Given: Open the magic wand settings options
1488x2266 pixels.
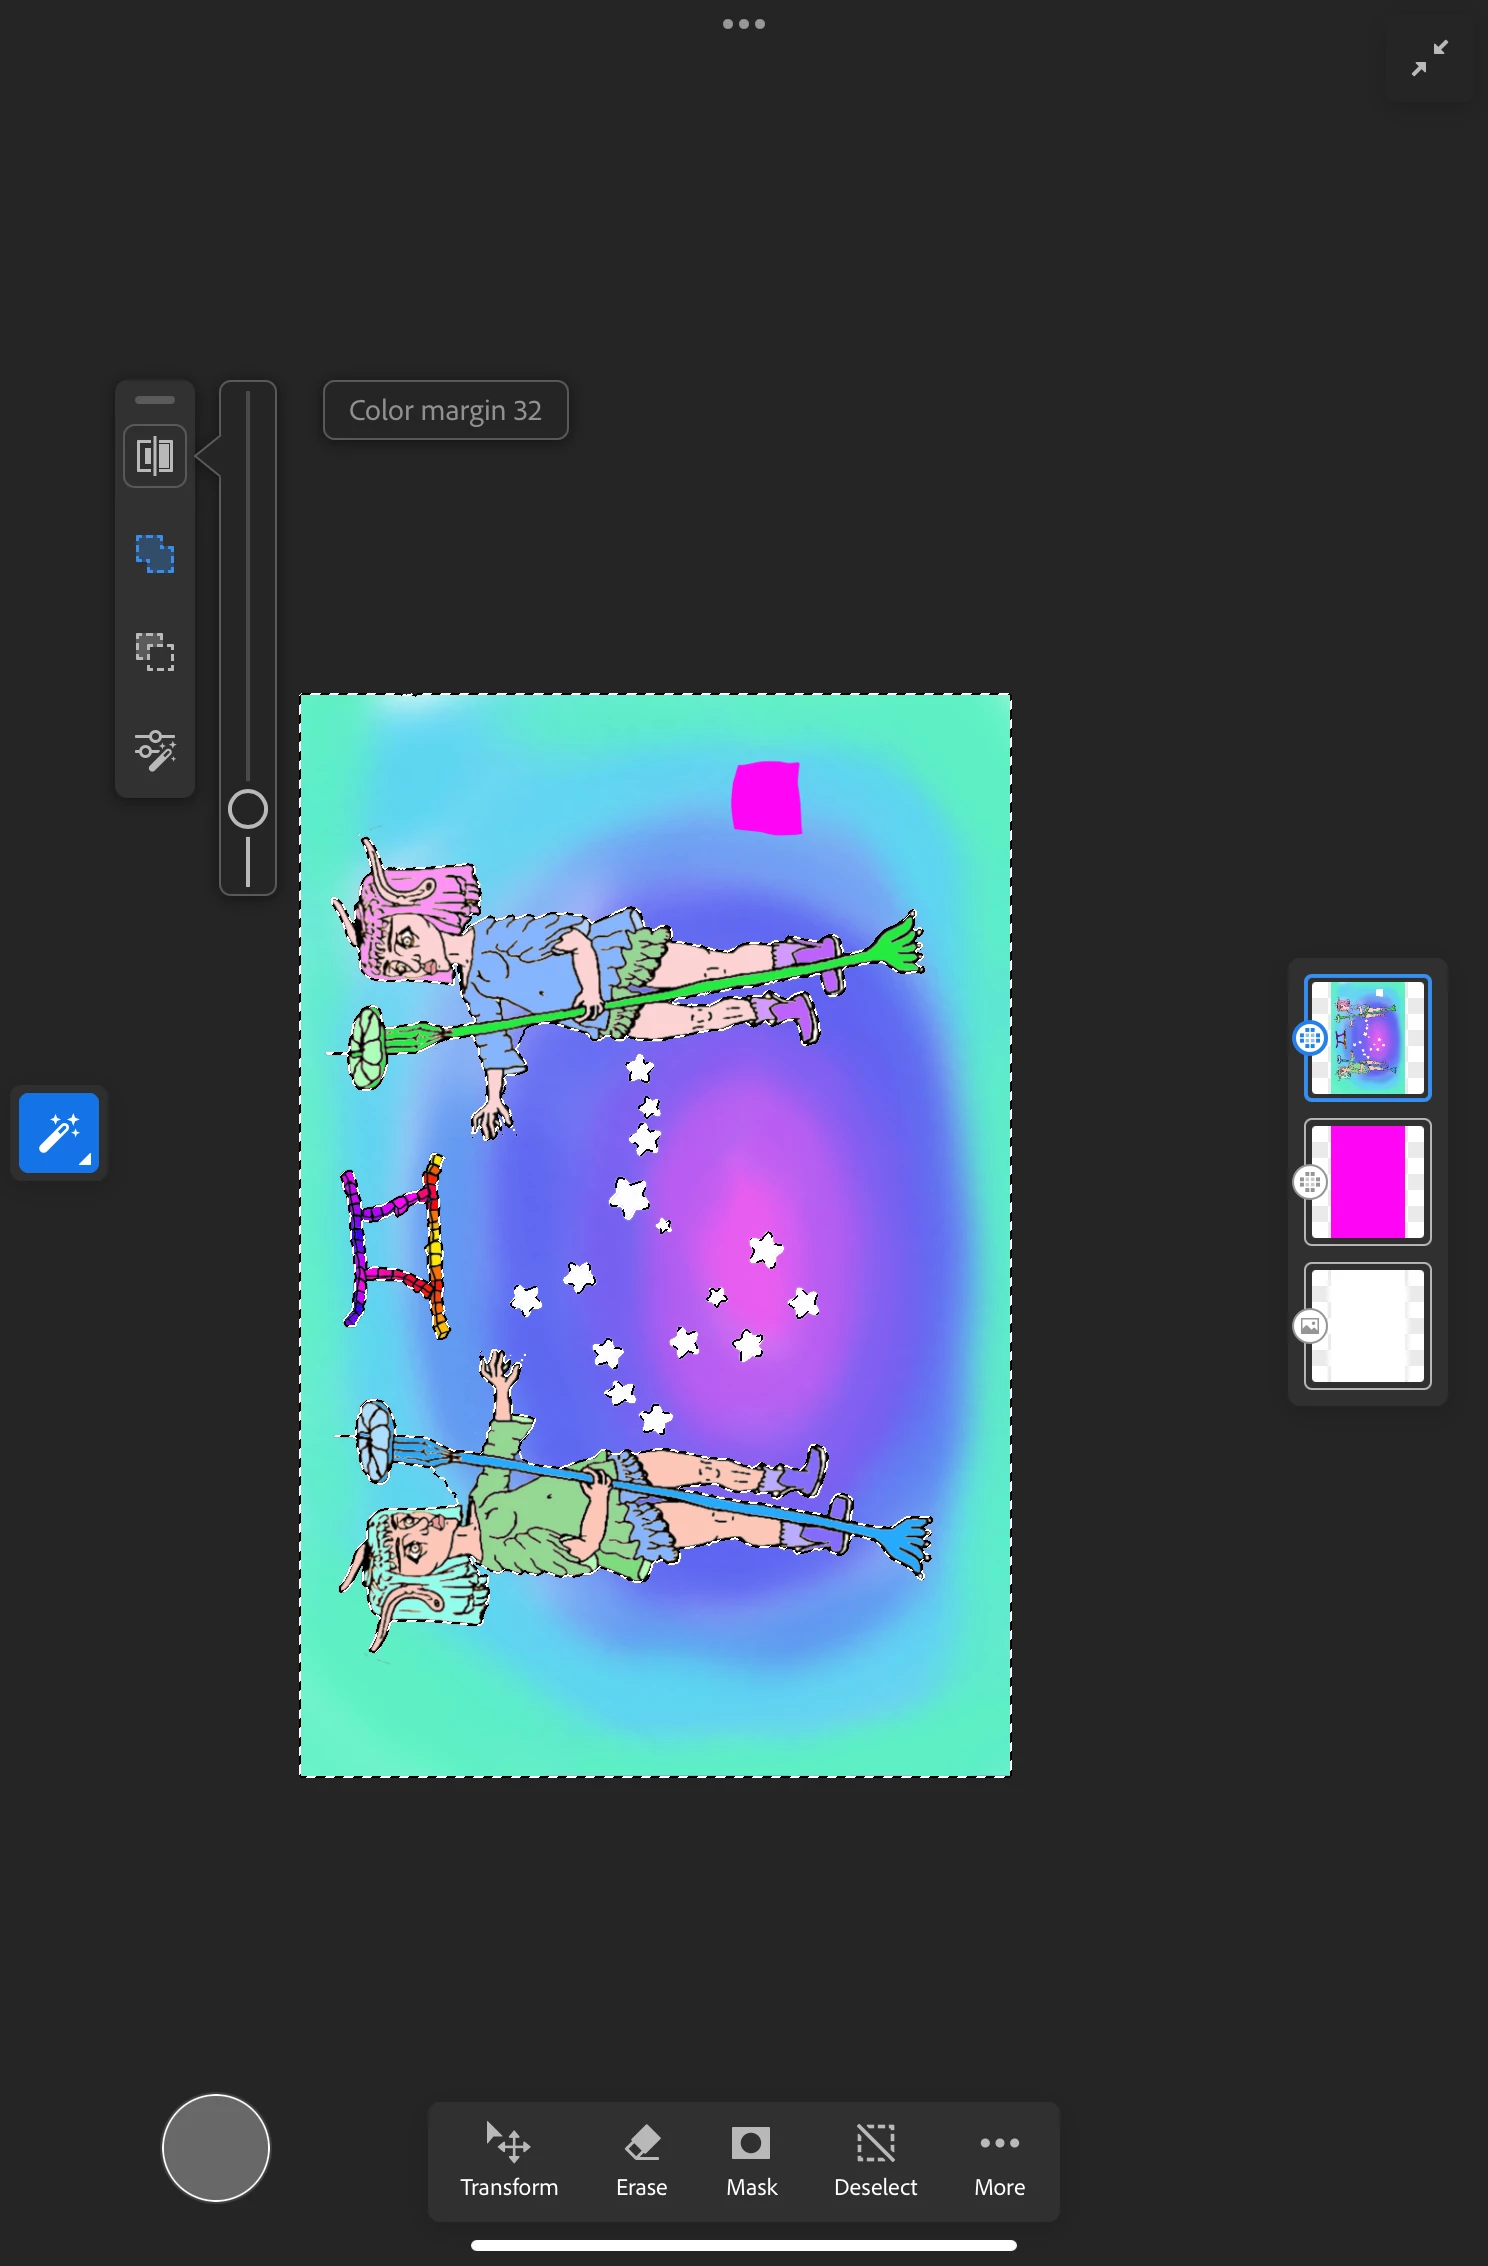Looking at the screenshot, I should [x=155, y=750].
